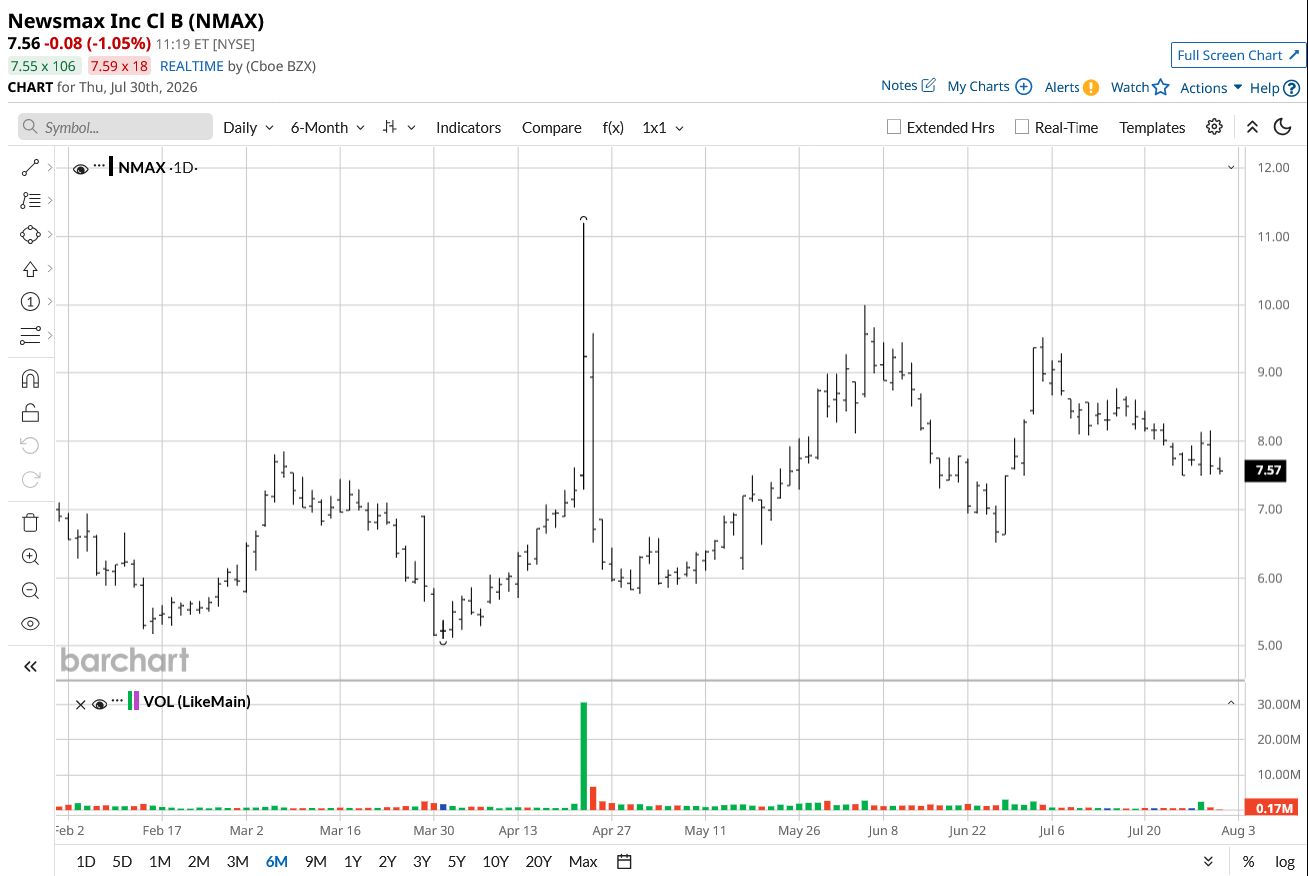Enable the Real-Time checkbox

pyautogui.click(x=1021, y=127)
